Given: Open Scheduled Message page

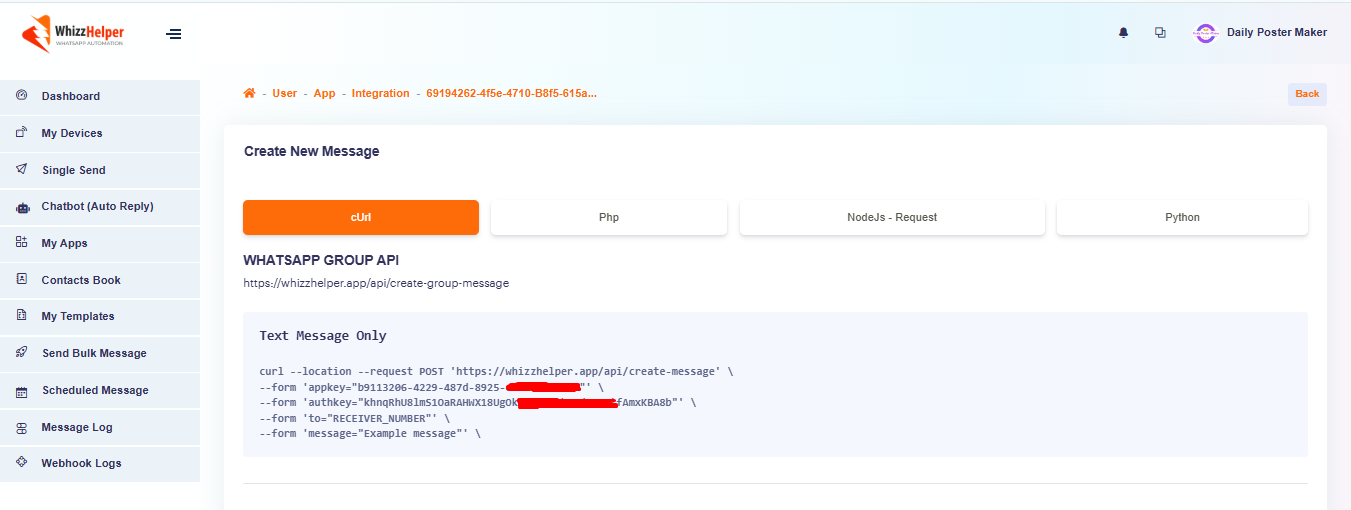Looking at the screenshot, I should 100,391.
